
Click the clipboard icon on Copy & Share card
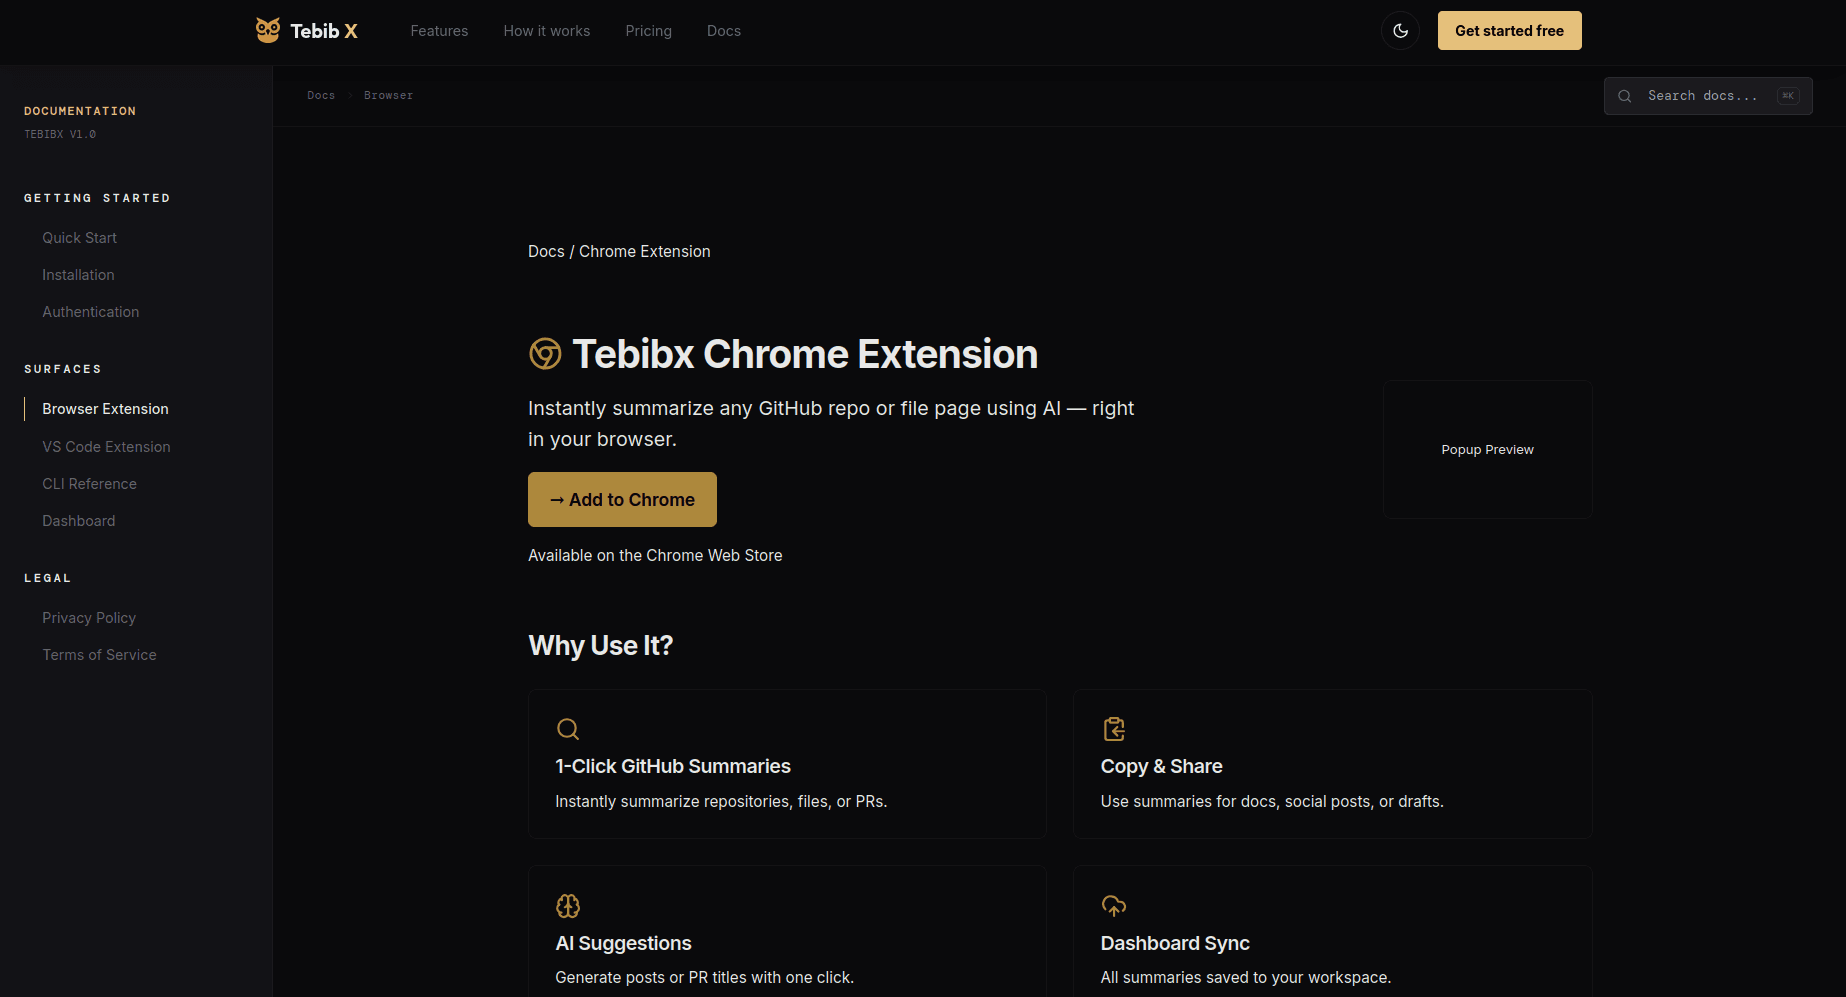click(x=1113, y=729)
